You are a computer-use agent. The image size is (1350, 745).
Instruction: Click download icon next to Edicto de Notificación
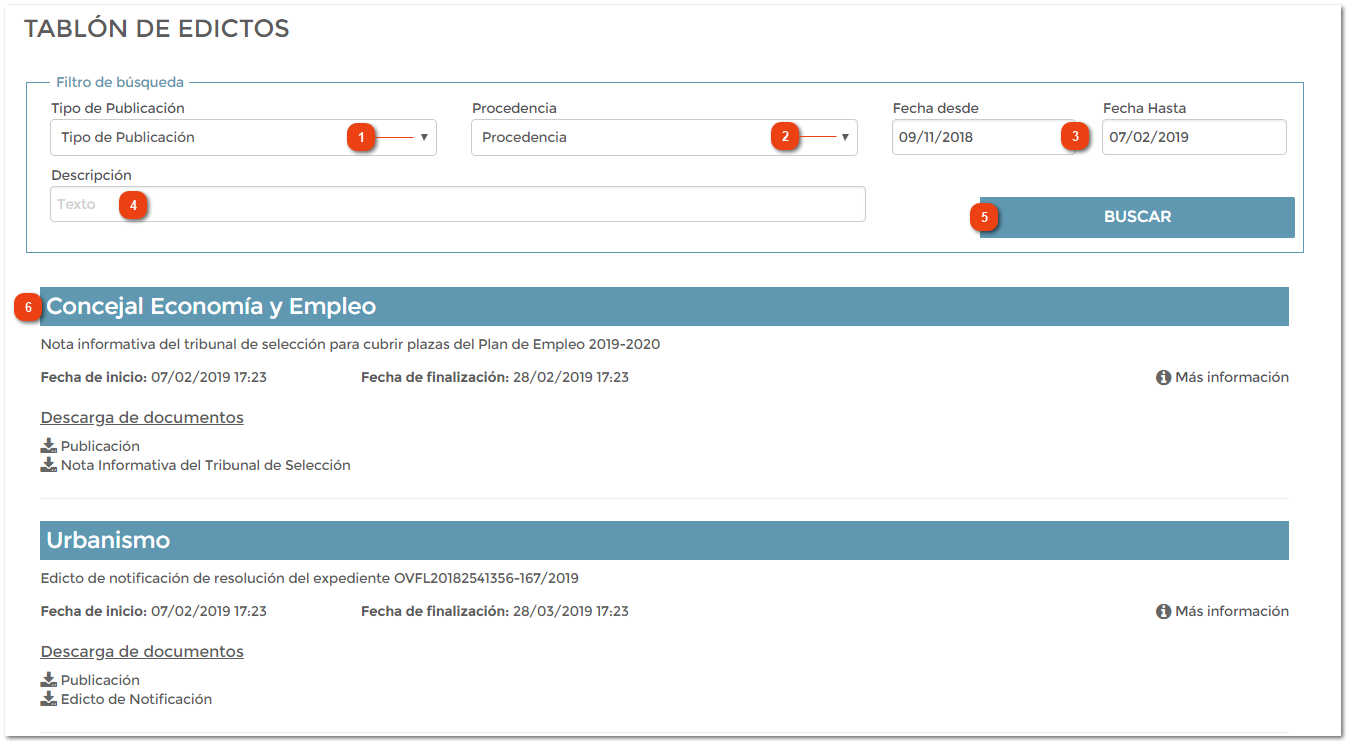48,699
